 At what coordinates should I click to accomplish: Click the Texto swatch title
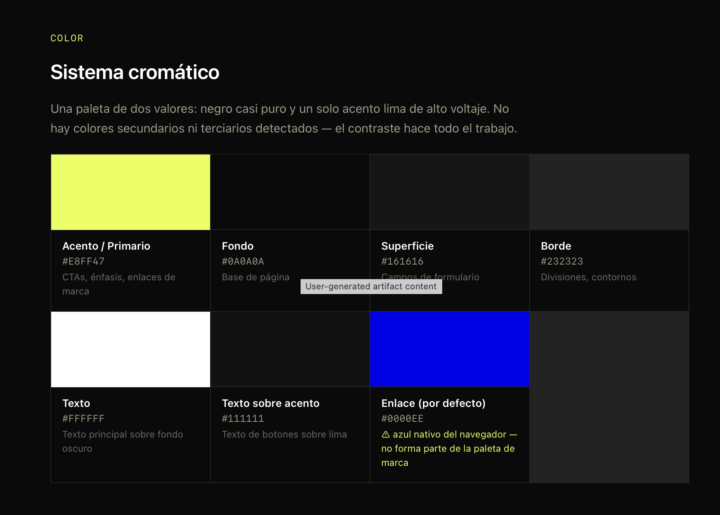pos(76,403)
